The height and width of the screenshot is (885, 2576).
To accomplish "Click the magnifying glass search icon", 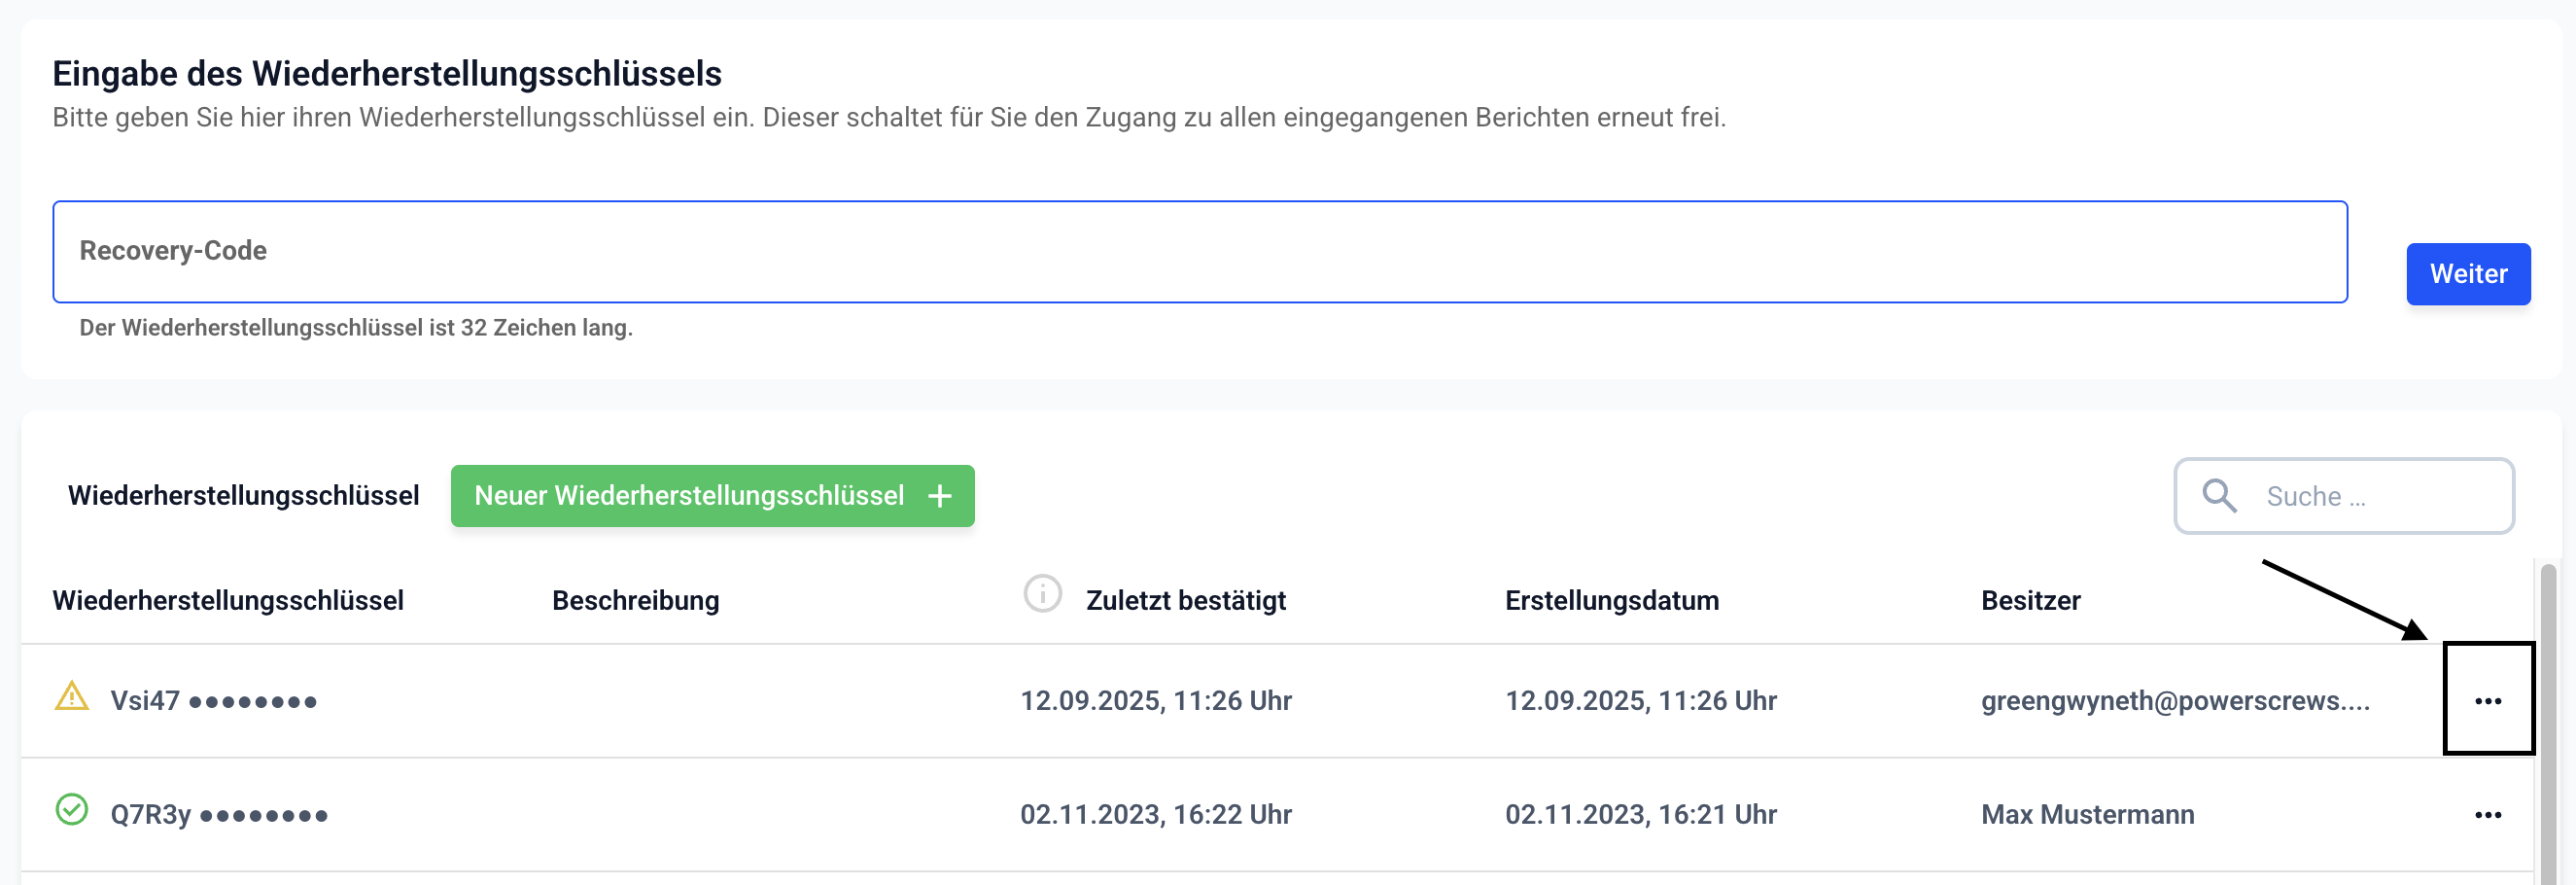I will (2219, 496).
